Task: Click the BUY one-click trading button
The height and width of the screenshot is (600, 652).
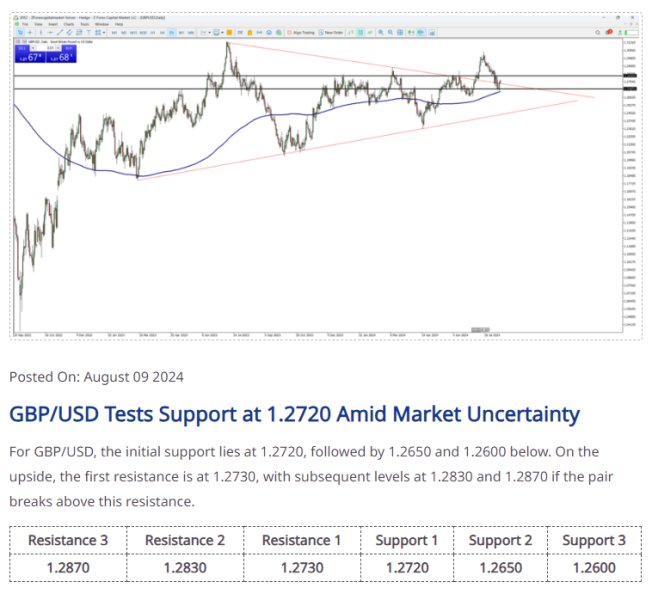Action: point(61,57)
